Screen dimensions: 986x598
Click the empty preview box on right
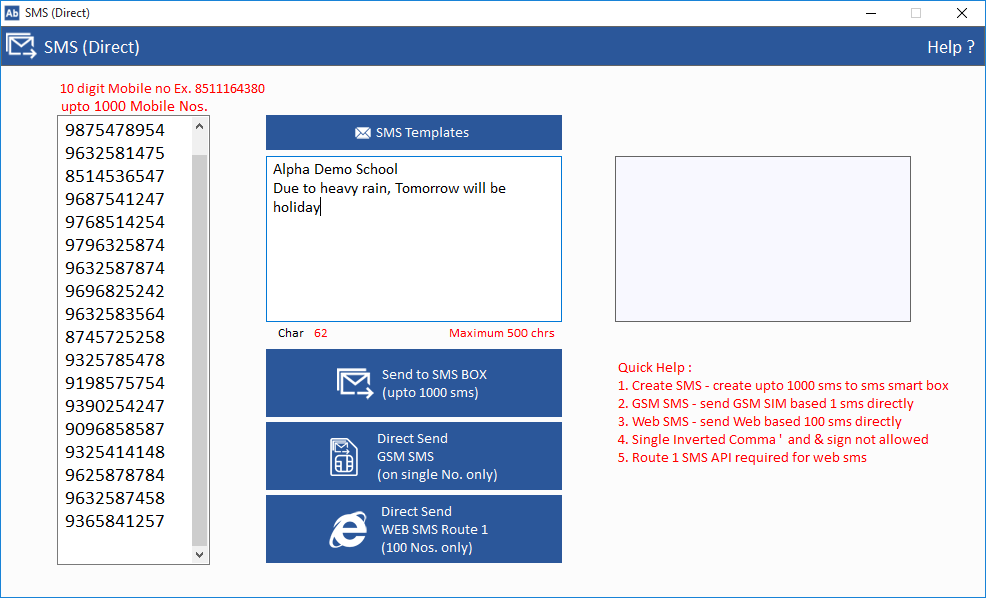762,238
